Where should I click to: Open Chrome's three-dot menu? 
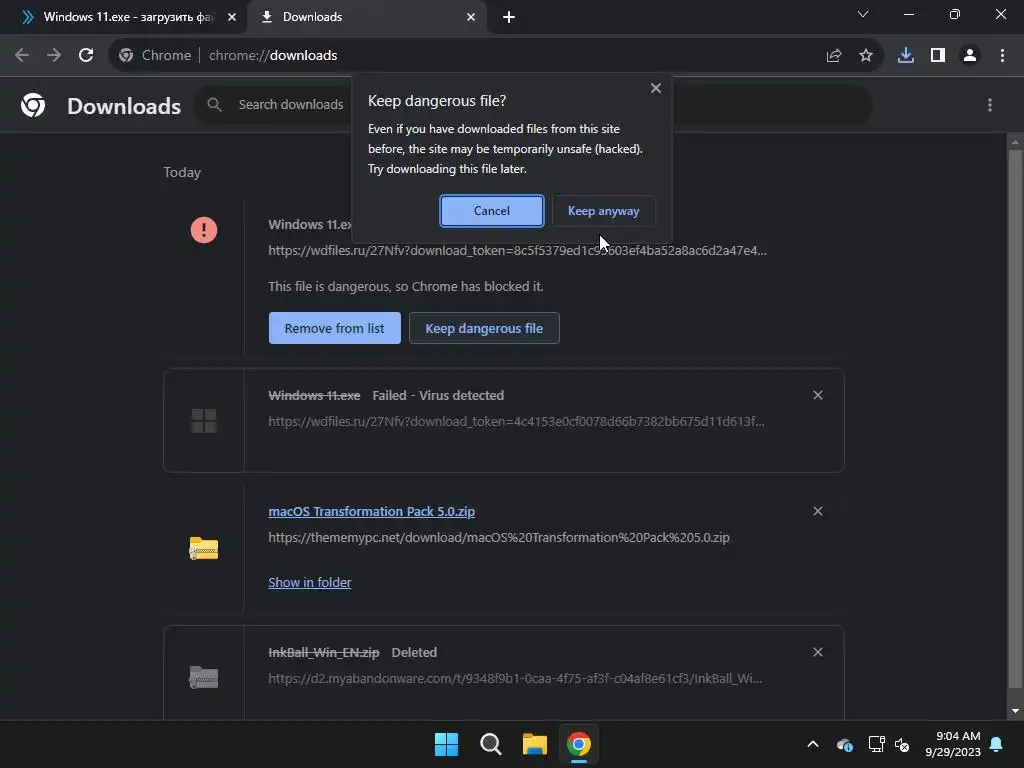[x=1002, y=56]
